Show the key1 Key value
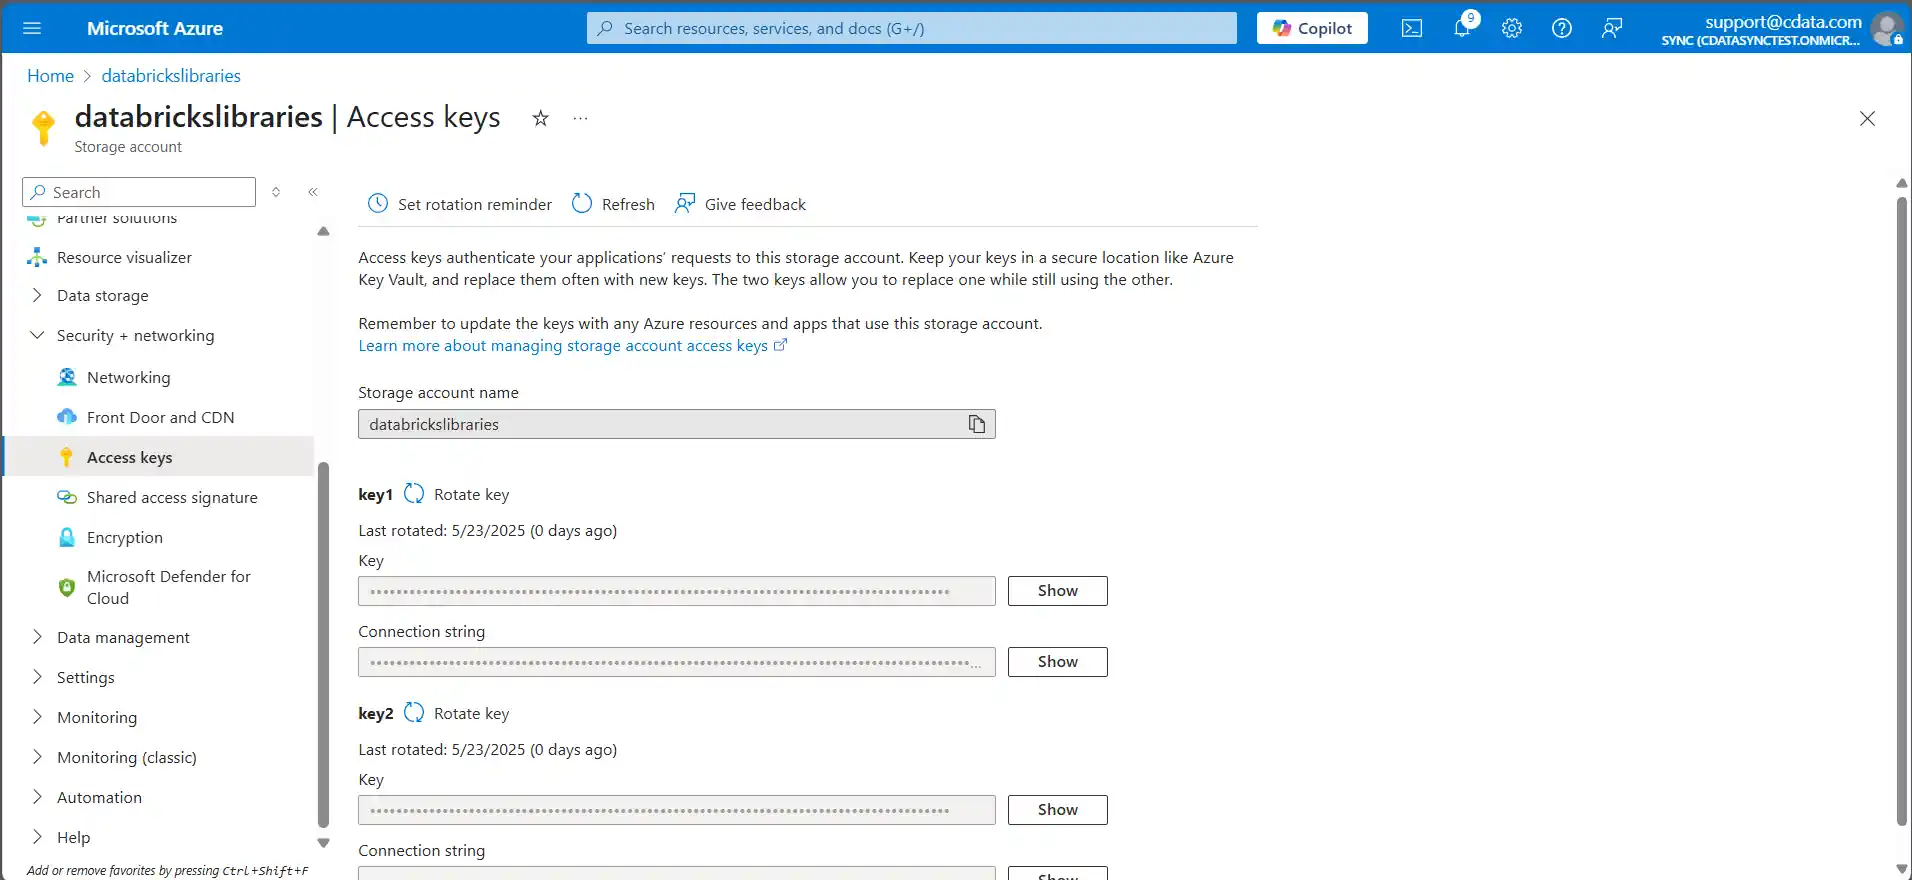The height and width of the screenshot is (880, 1912). 1057,591
